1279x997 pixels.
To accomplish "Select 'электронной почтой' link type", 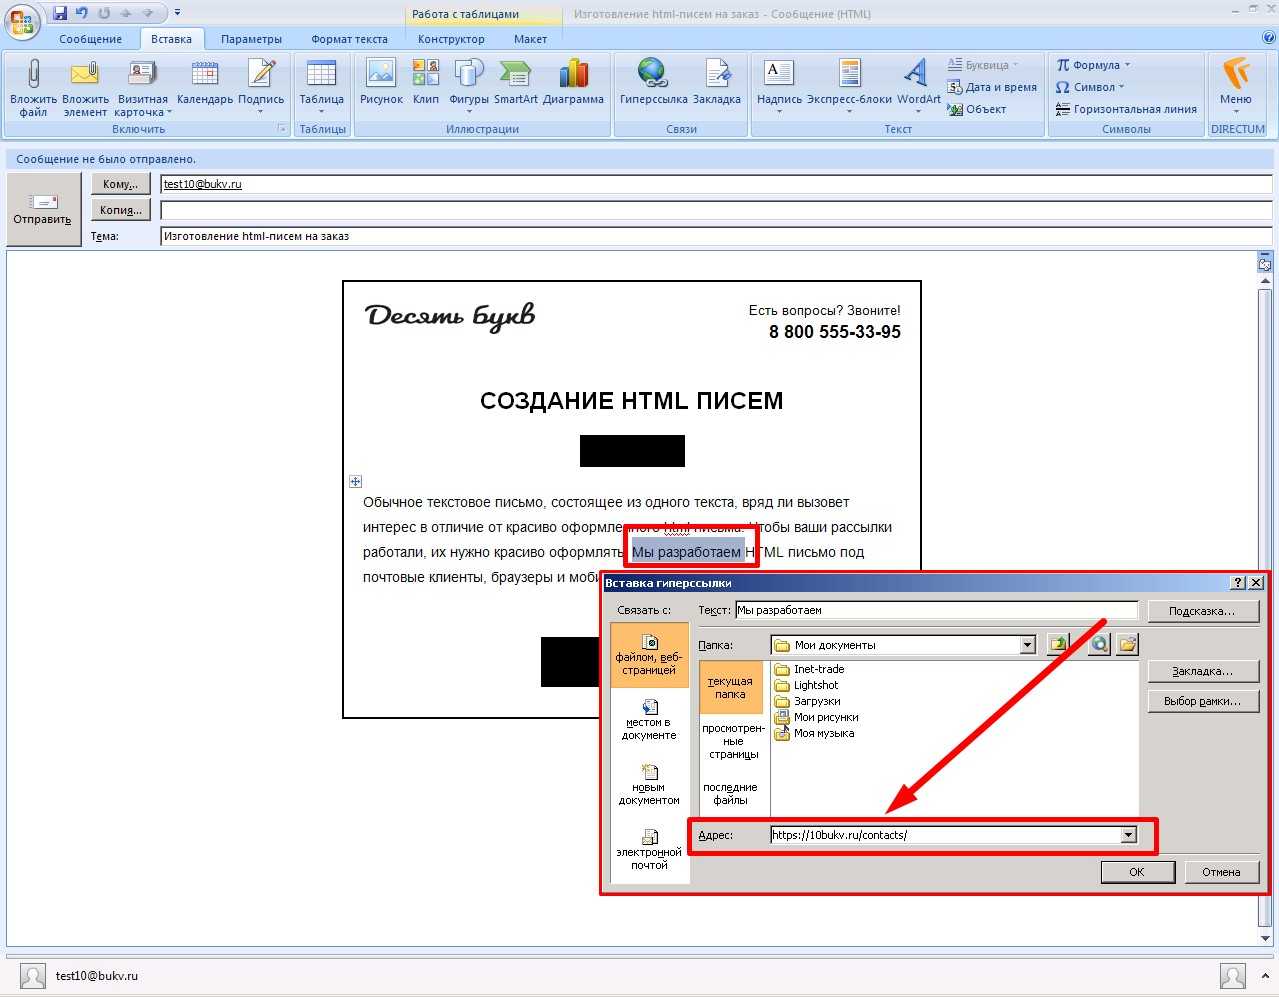I will click(x=649, y=849).
